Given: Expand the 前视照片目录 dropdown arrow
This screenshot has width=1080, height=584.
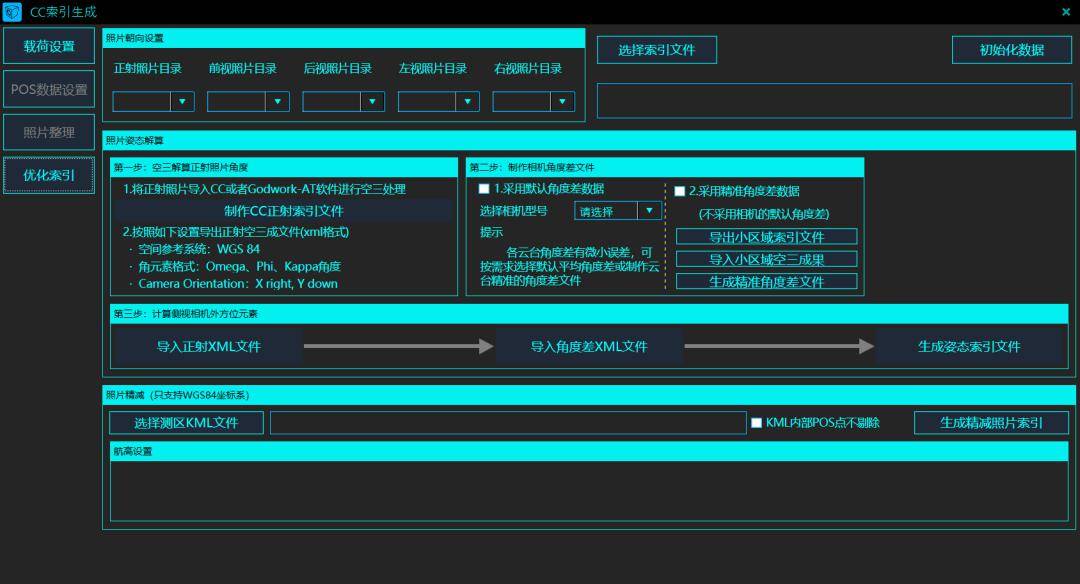Looking at the screenshot, I should tap(277, 101).
